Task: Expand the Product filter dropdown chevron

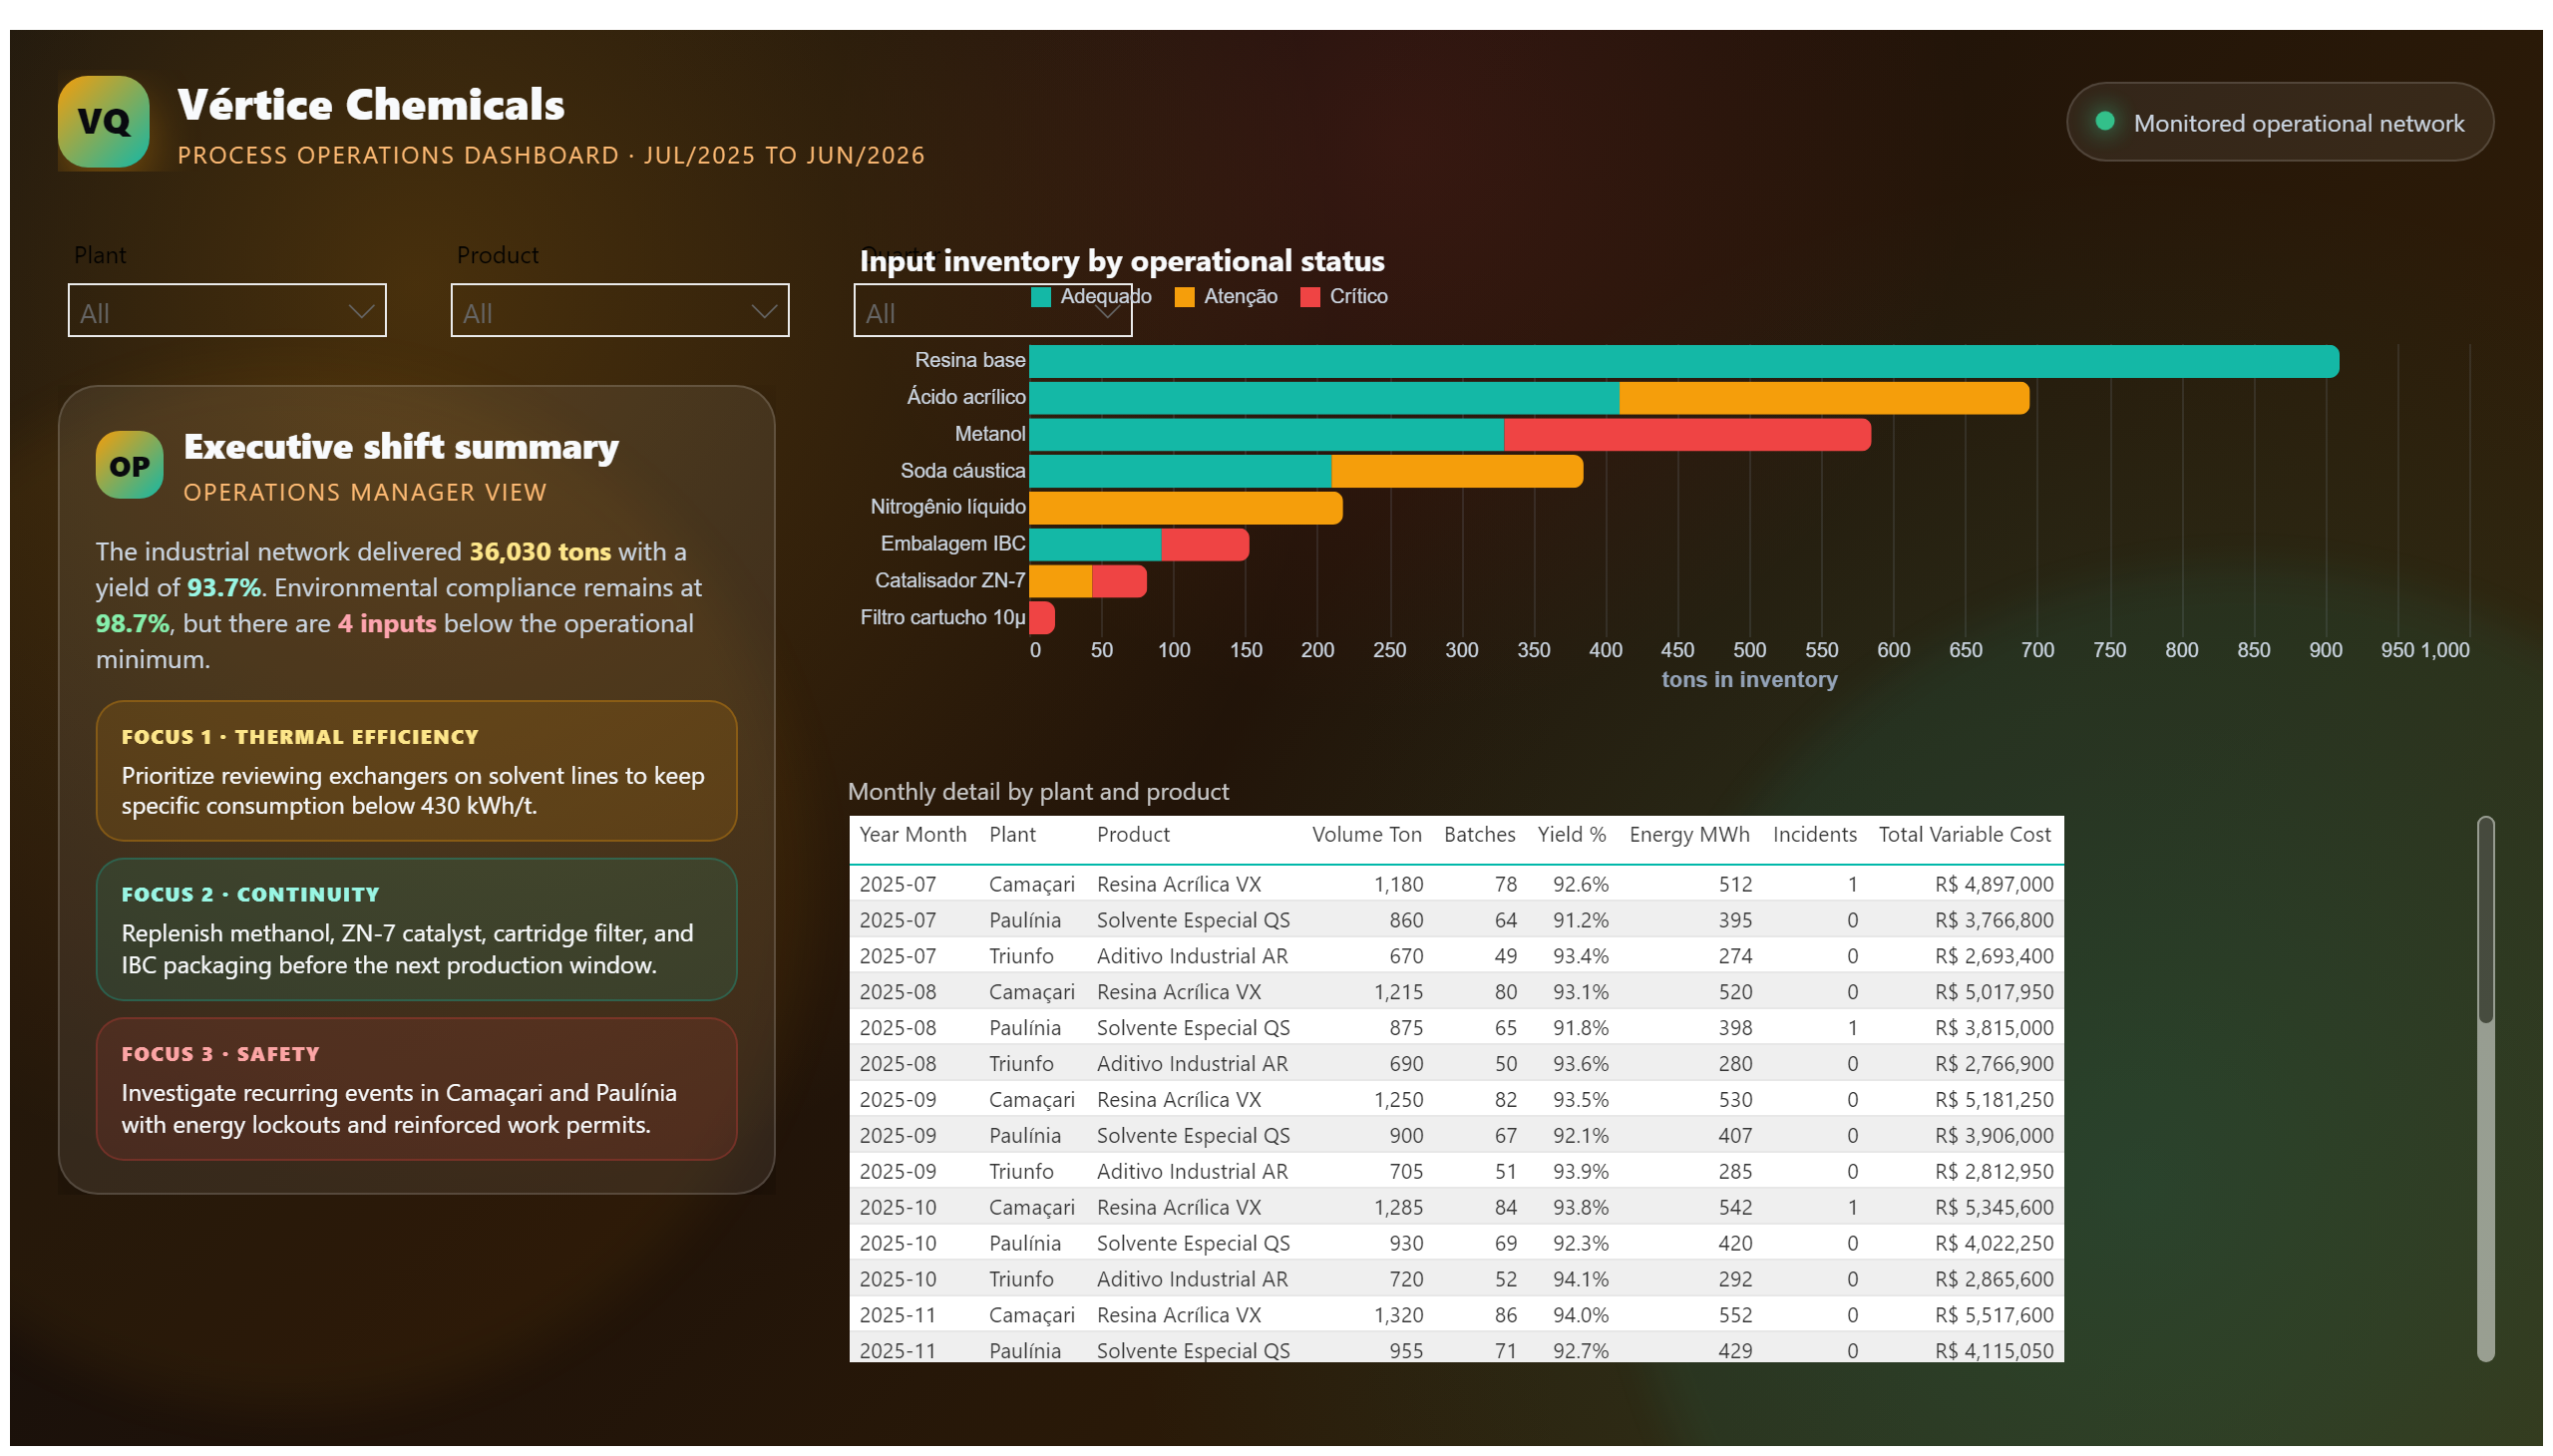Action: [x=763, y=312]
